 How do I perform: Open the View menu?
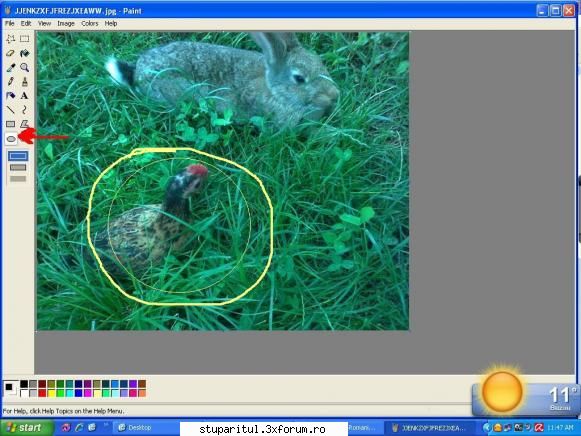coord(44,23)
